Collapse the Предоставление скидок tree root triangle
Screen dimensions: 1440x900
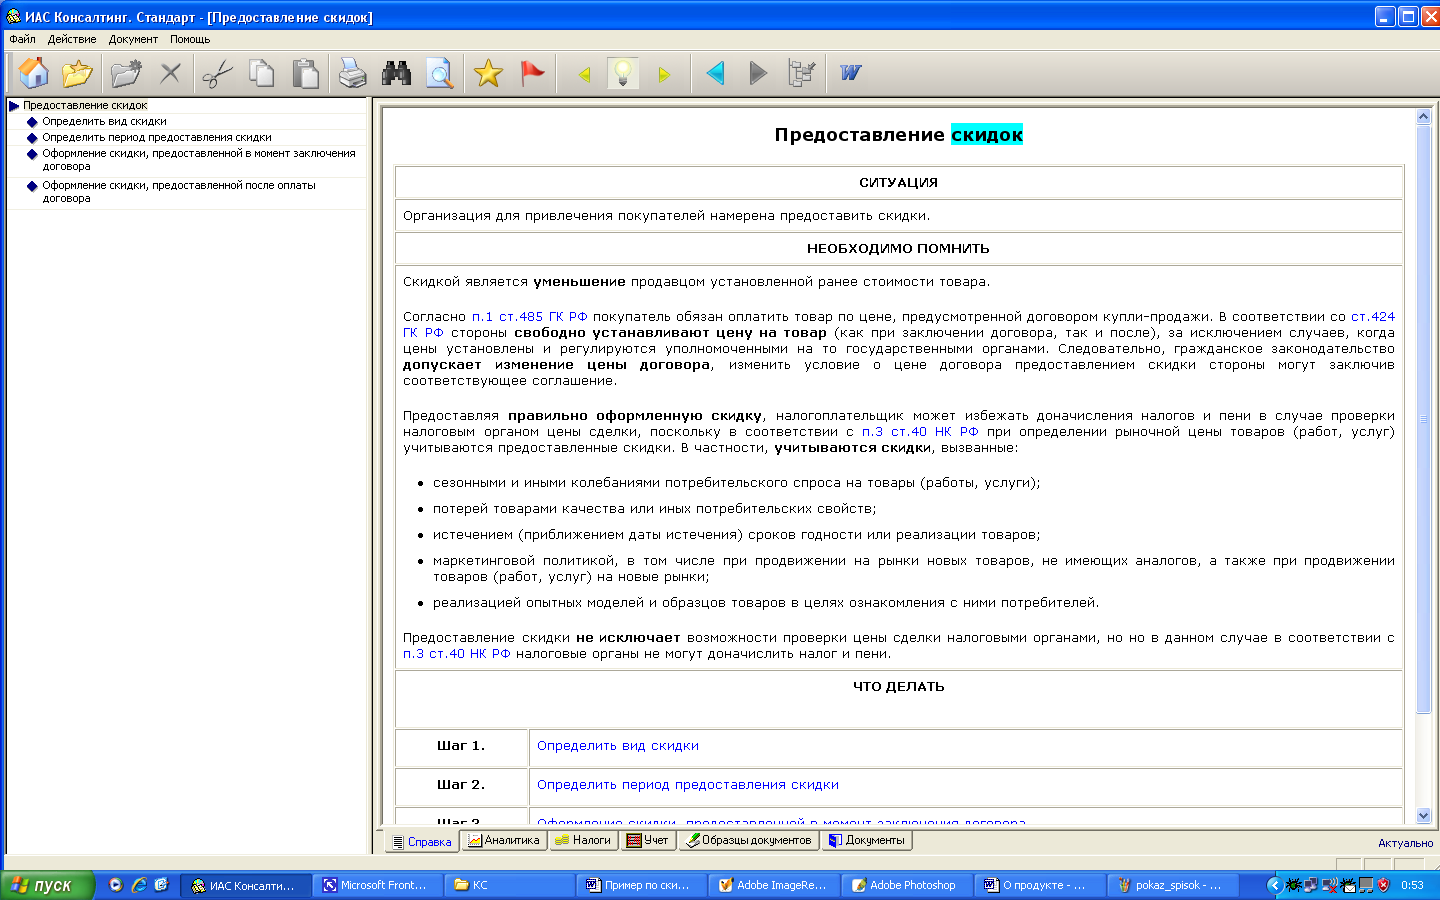14,105
